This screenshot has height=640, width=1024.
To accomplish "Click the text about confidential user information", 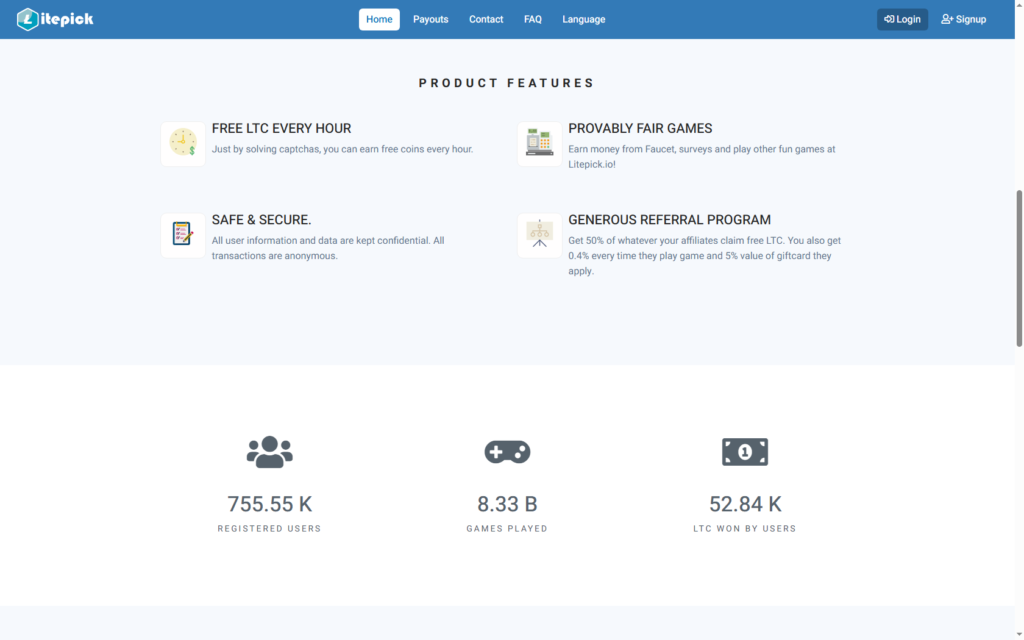I will tap(328, 248).
